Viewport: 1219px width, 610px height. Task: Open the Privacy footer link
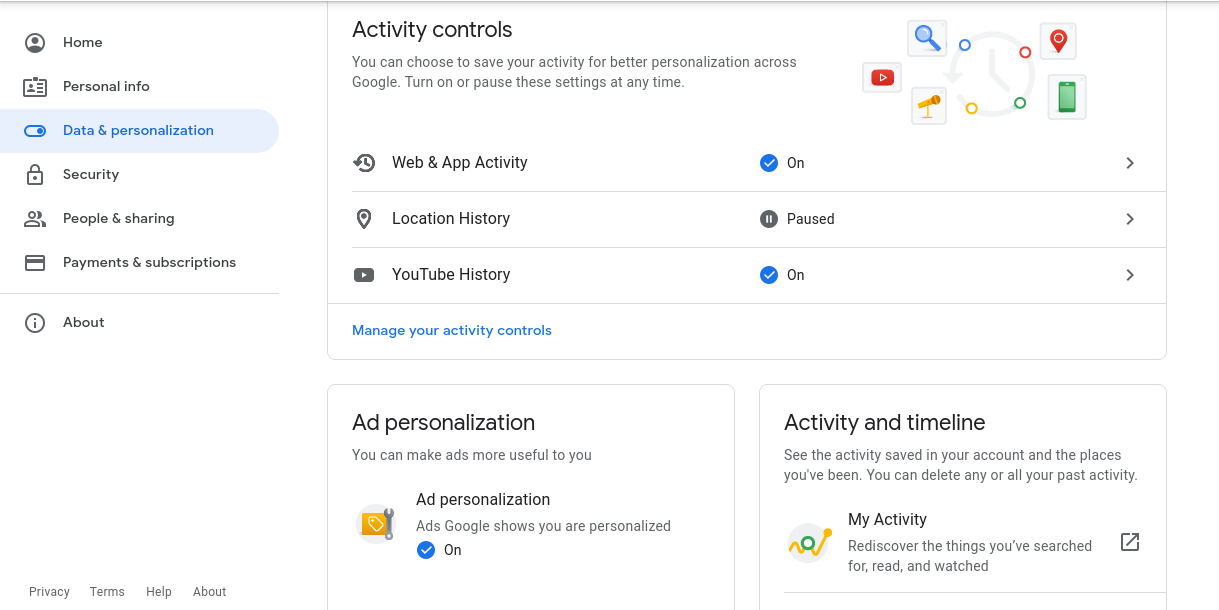click(x=49, y=591)
